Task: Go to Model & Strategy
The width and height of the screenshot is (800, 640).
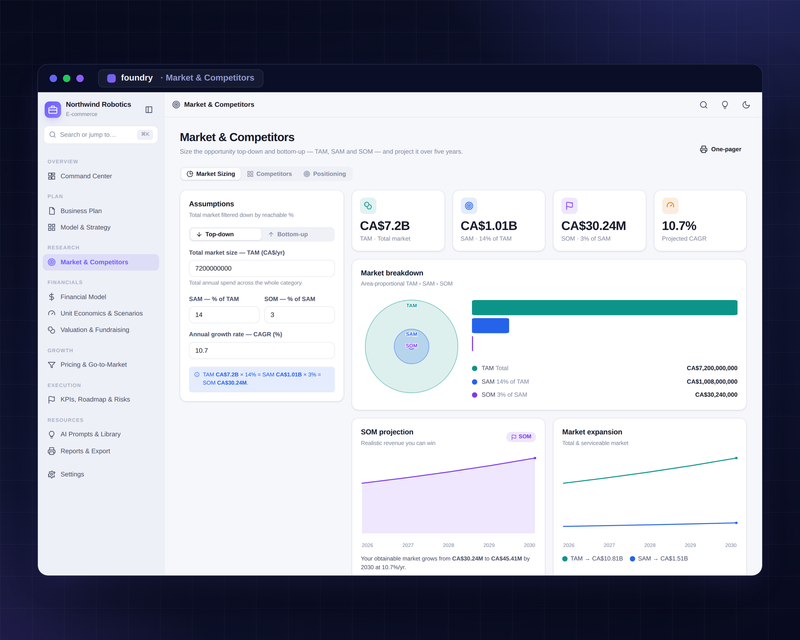Action: point(101,227)
